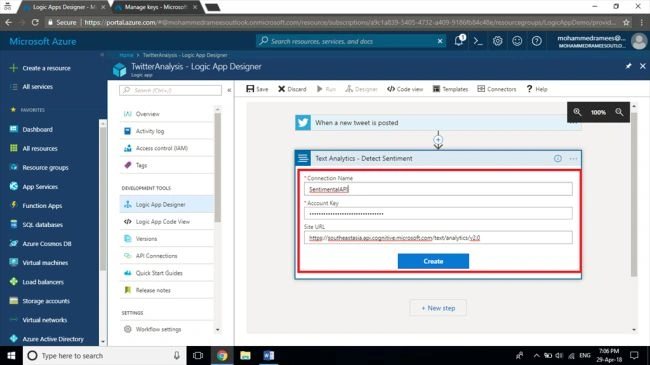
Task: Open Connectors from toolbar
Action: (497, 89)
